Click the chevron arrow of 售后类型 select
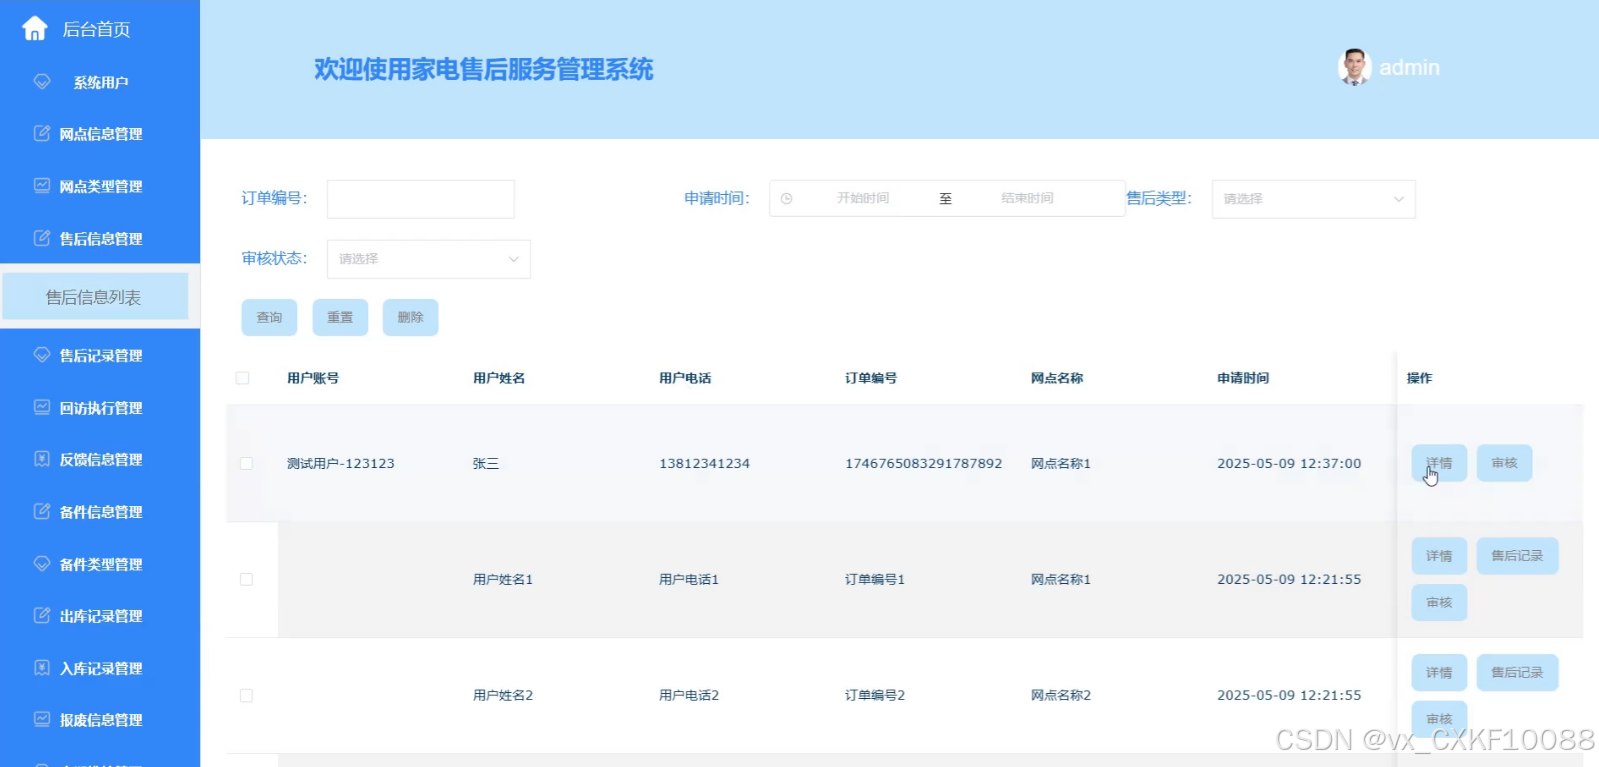The height and width of the screenshot is (767, 1599). click(x=1399, y=199)
